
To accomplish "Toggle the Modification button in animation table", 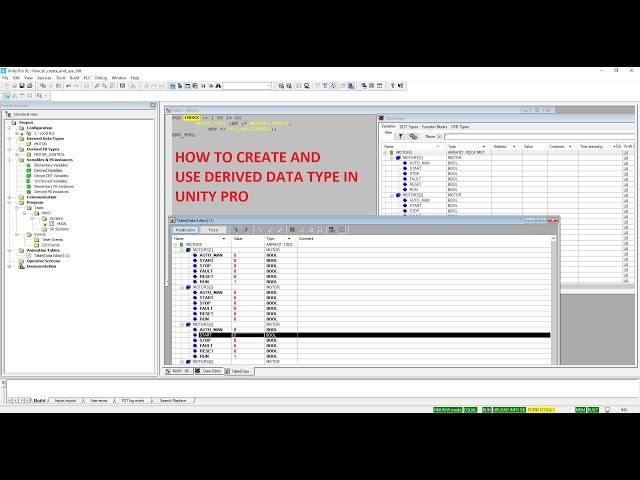I will (185, 230).
